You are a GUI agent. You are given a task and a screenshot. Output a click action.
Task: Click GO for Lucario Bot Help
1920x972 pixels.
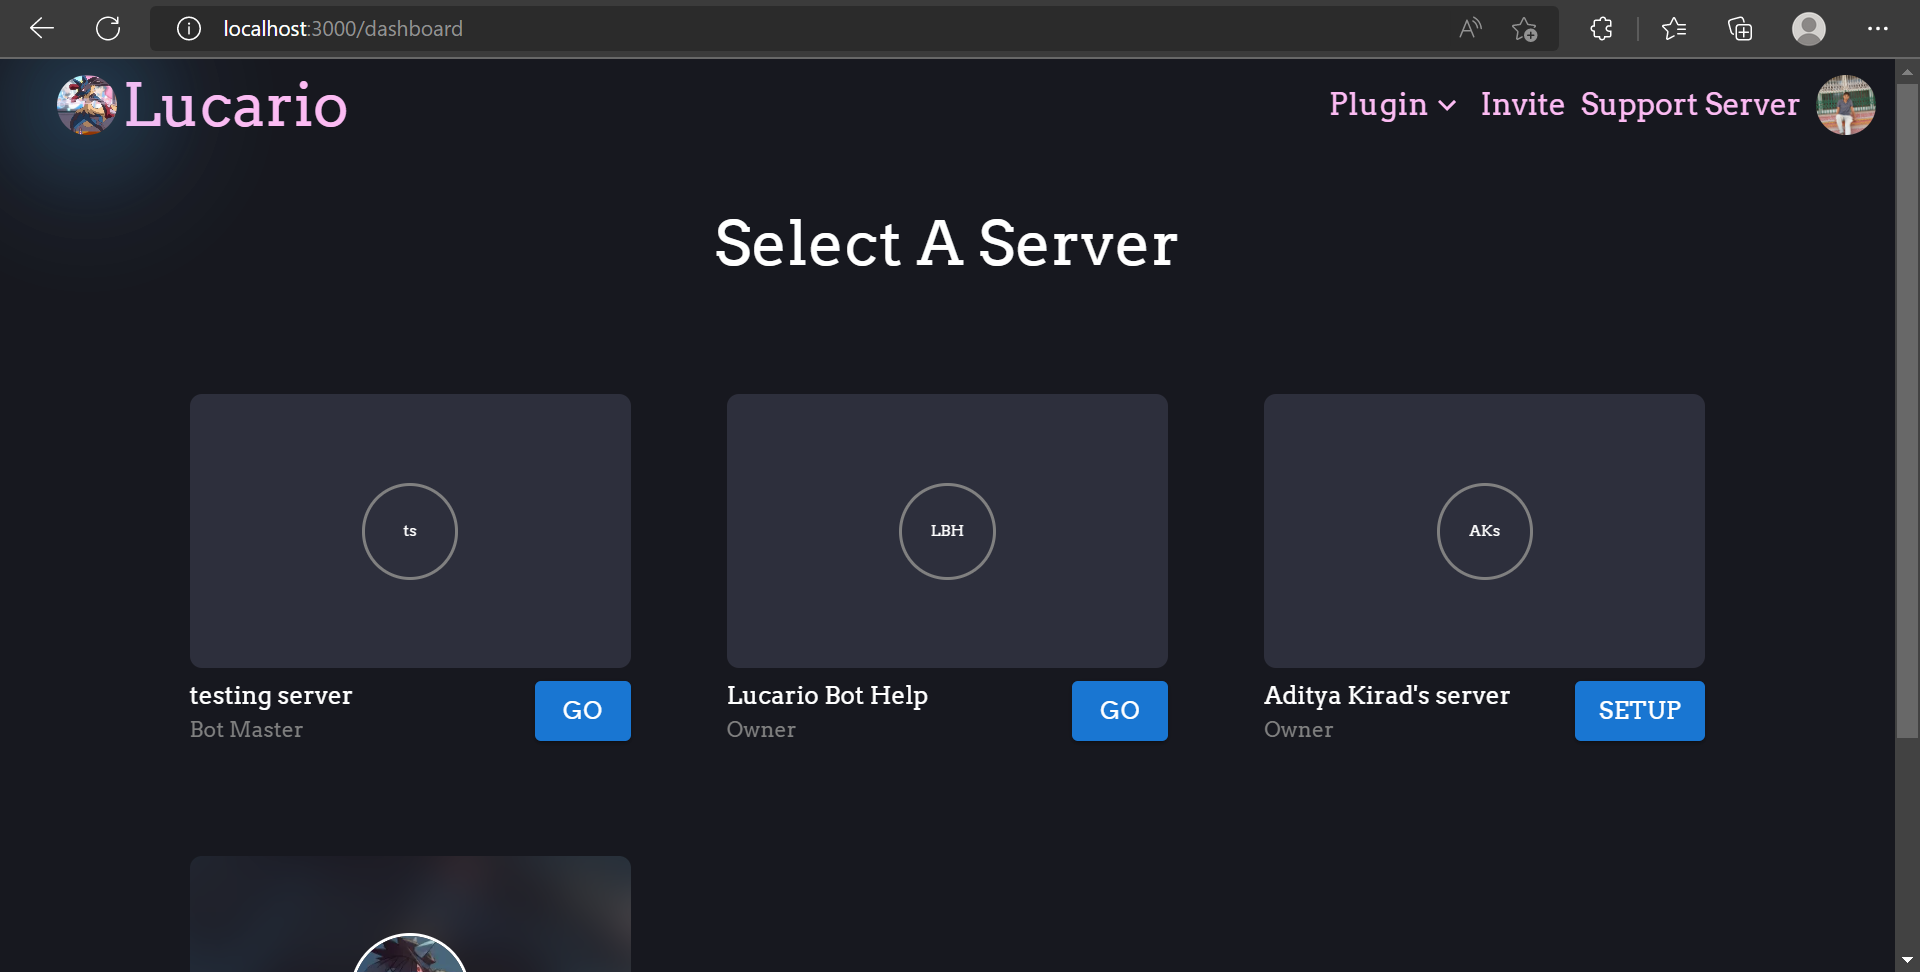pyautogui.click(x=1120, y=711)
